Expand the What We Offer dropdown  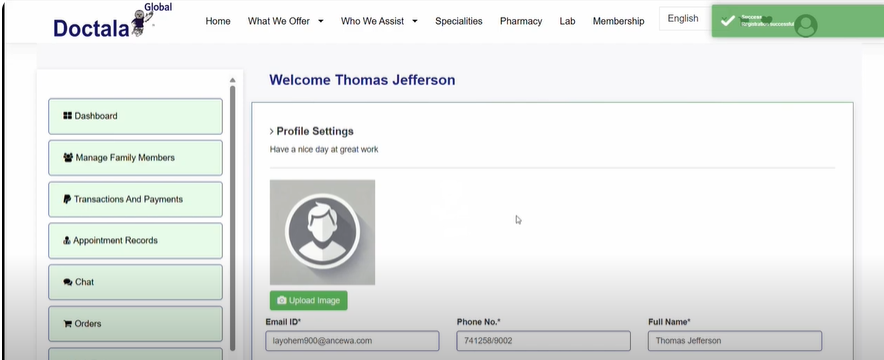(x=285, y=21)
